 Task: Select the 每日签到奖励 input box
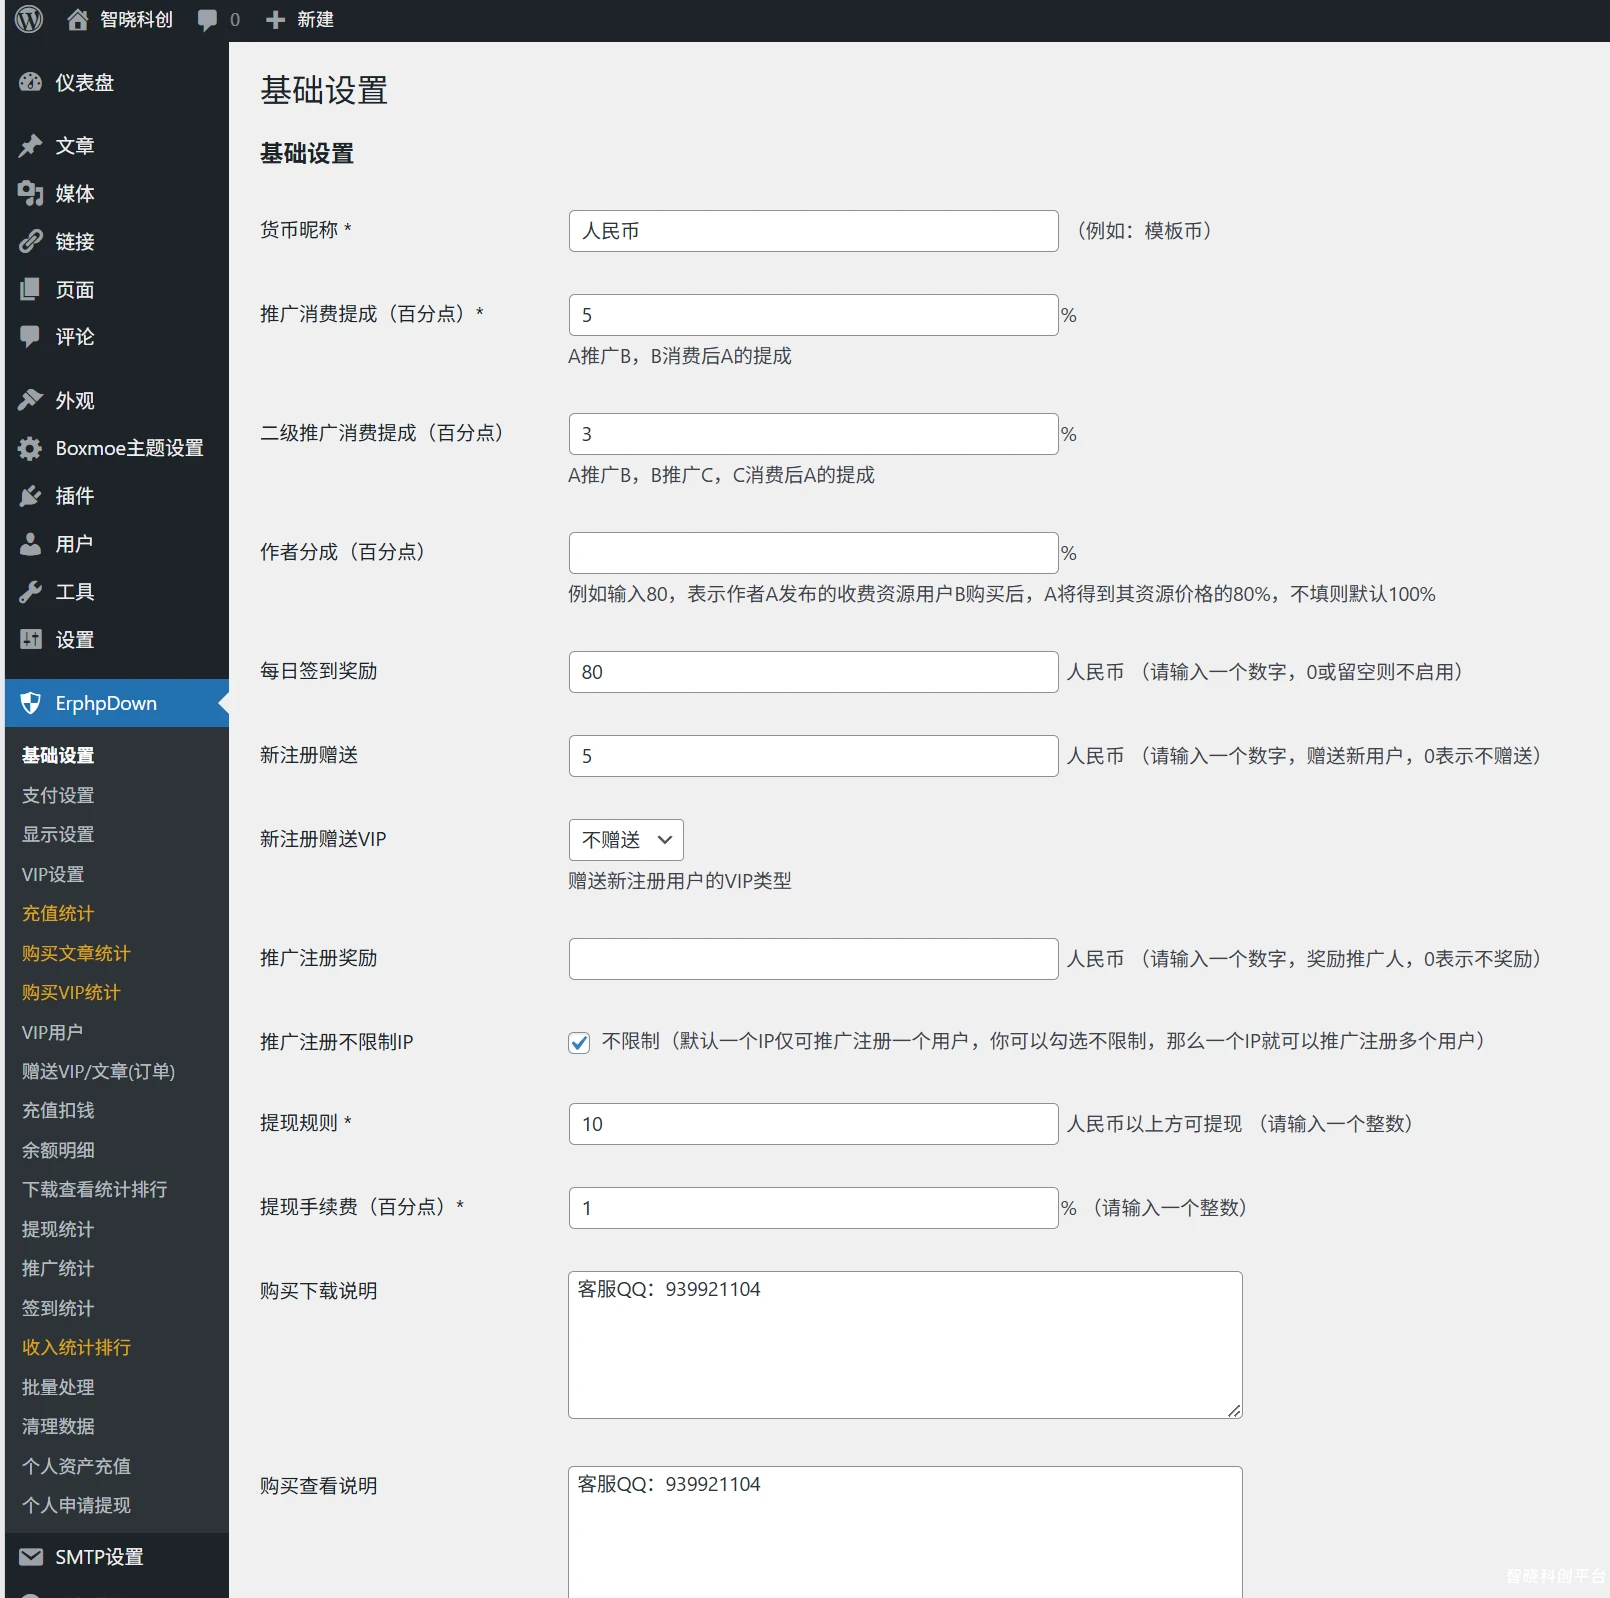click(x=813, y=672)
